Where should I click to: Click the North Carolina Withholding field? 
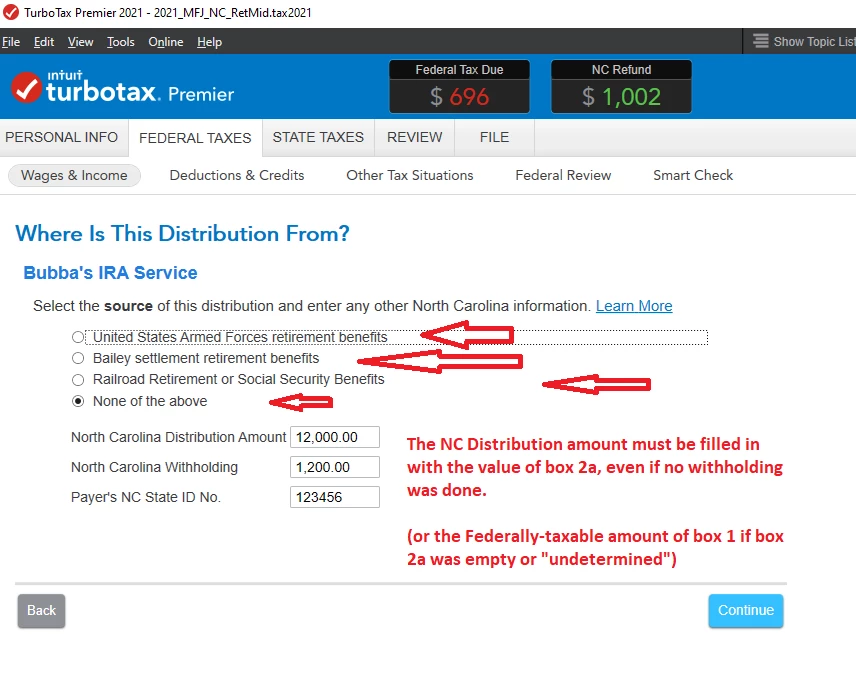[x=335, y=467]
